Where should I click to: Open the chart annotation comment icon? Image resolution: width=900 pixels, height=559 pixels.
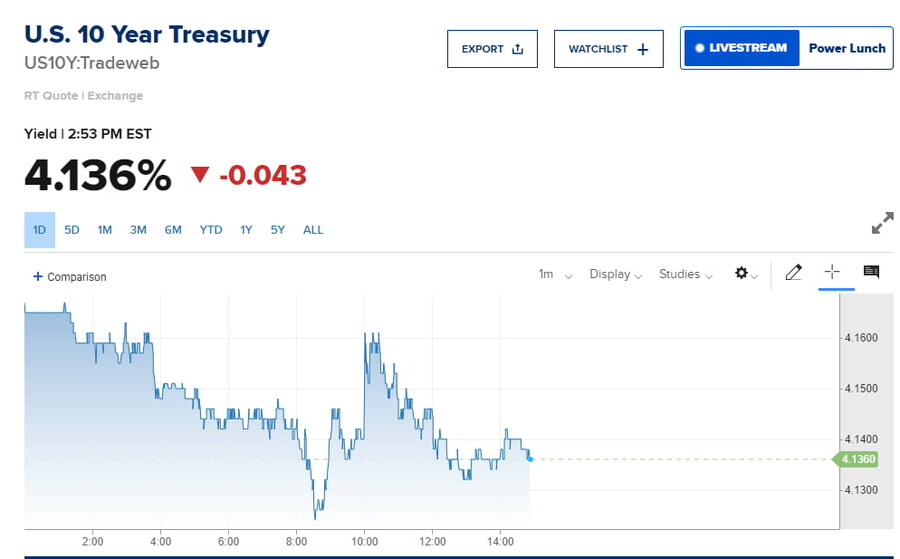(871, 272)
